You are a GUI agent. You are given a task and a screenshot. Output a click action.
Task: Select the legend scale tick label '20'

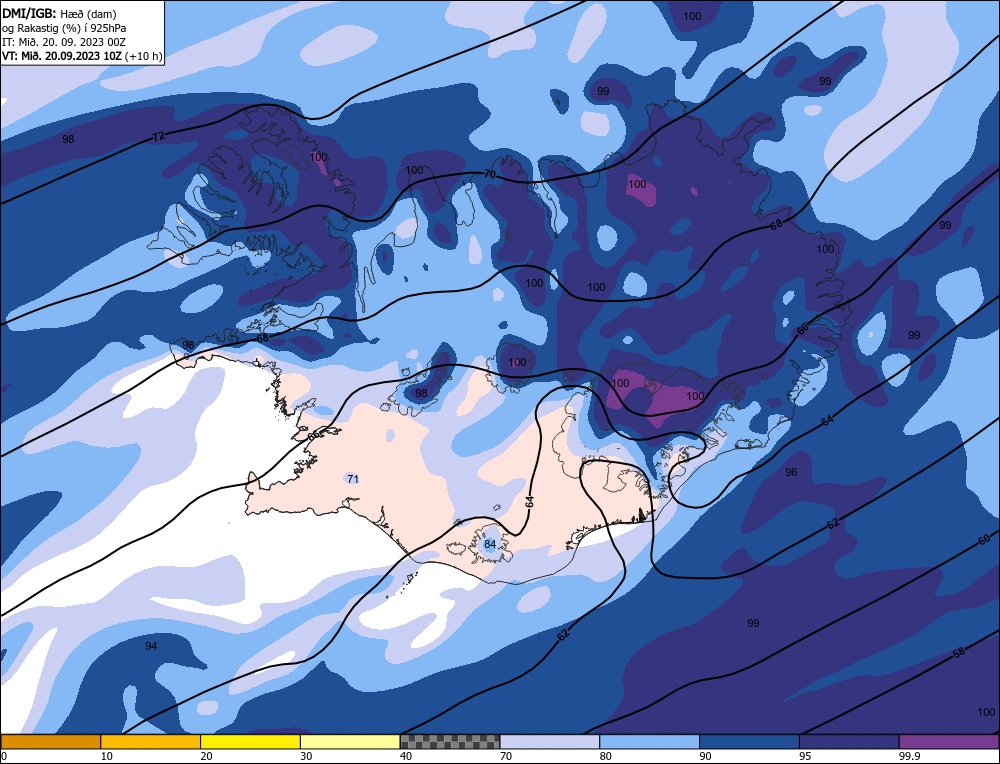tap(206, 756)
